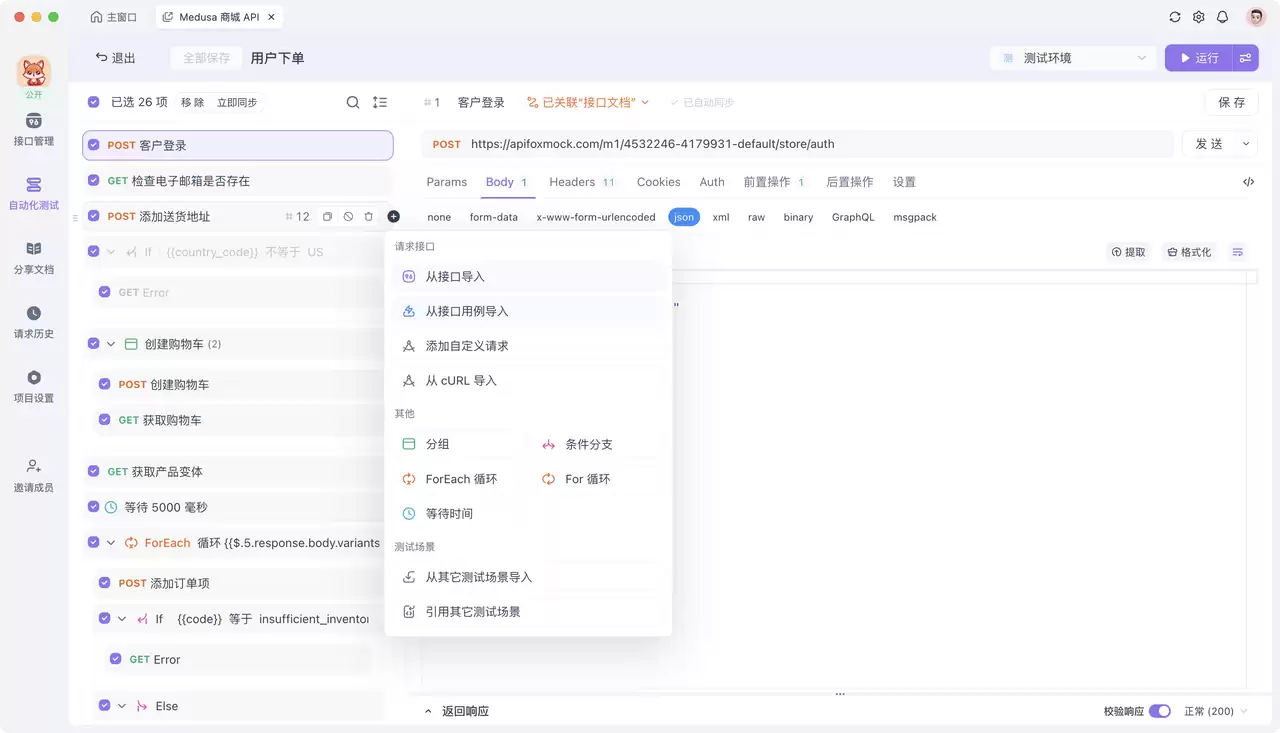The image size is (1280, 733).
Task: Click the run settings icon beside 运行
Action: 1246,58
